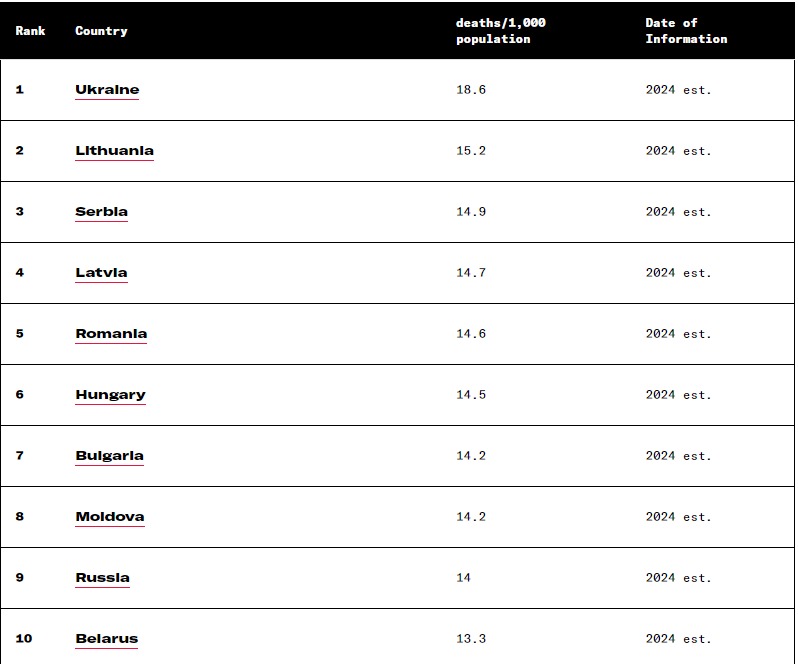Image resolution: width=798 pixels, height=664 pixels.
Task: Open the Ukraine country link
Action: (107, 90)
